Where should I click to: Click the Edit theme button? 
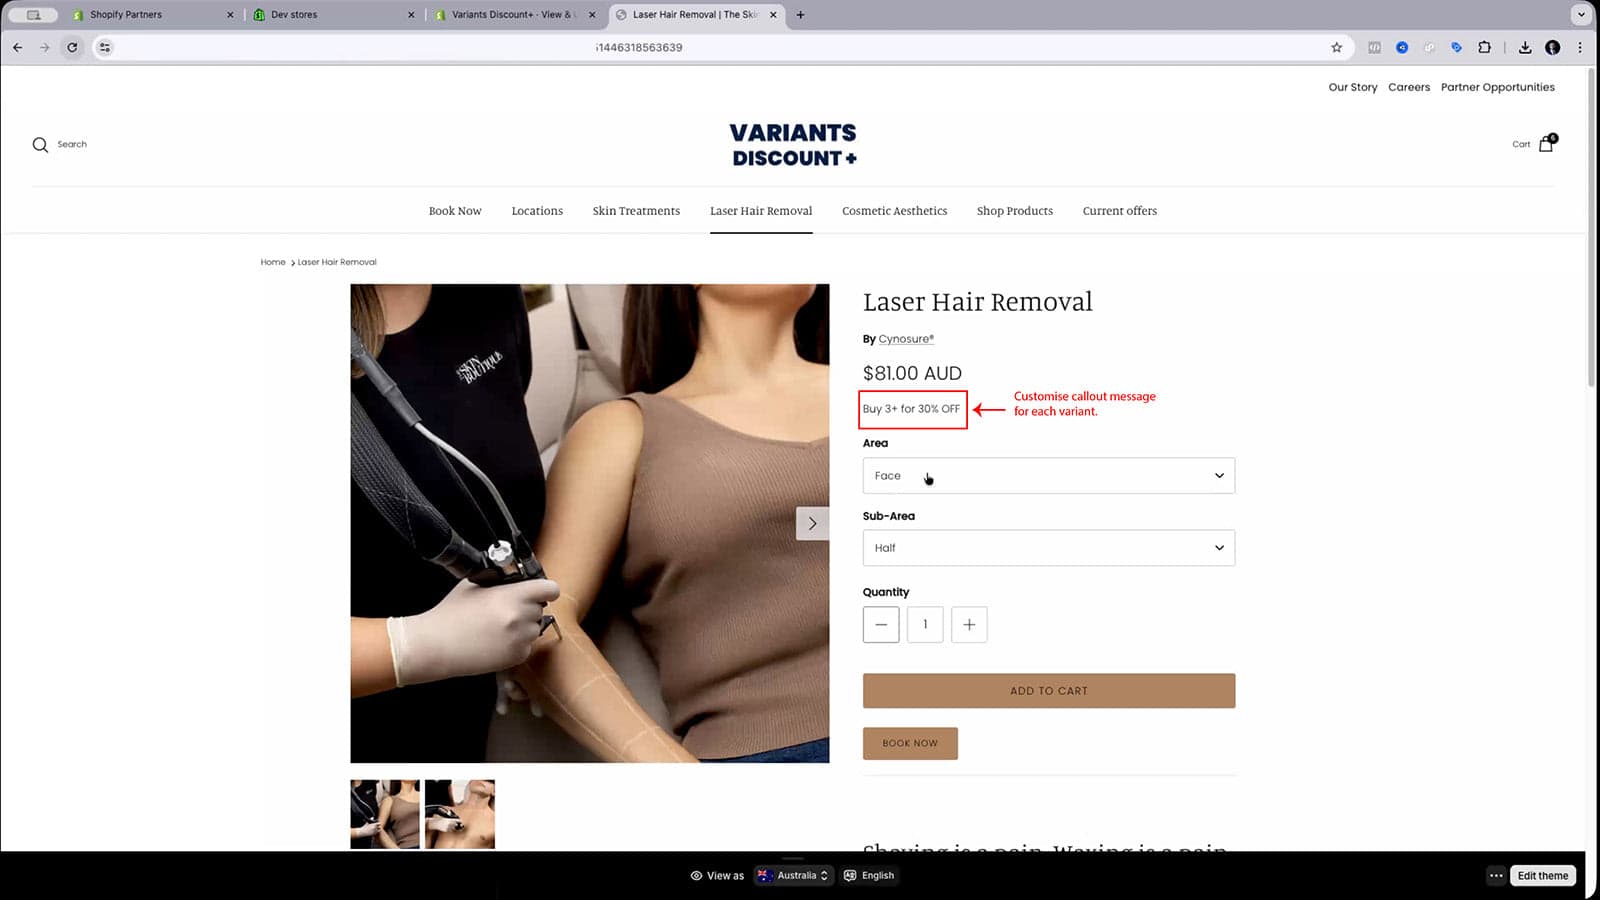point(1542,875)
